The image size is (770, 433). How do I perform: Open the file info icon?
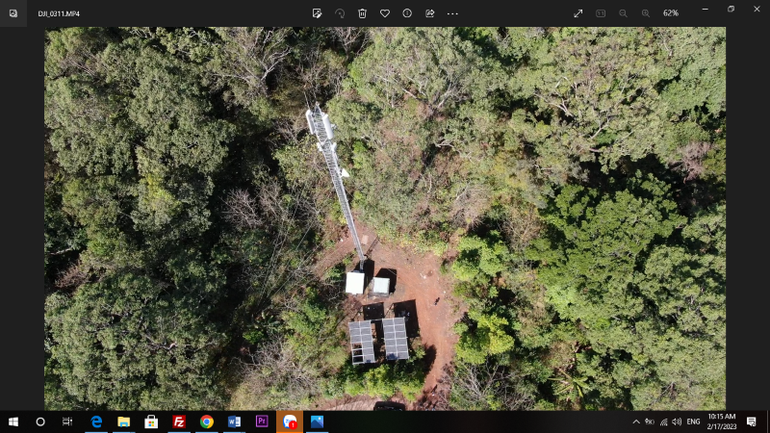point(407,13)
